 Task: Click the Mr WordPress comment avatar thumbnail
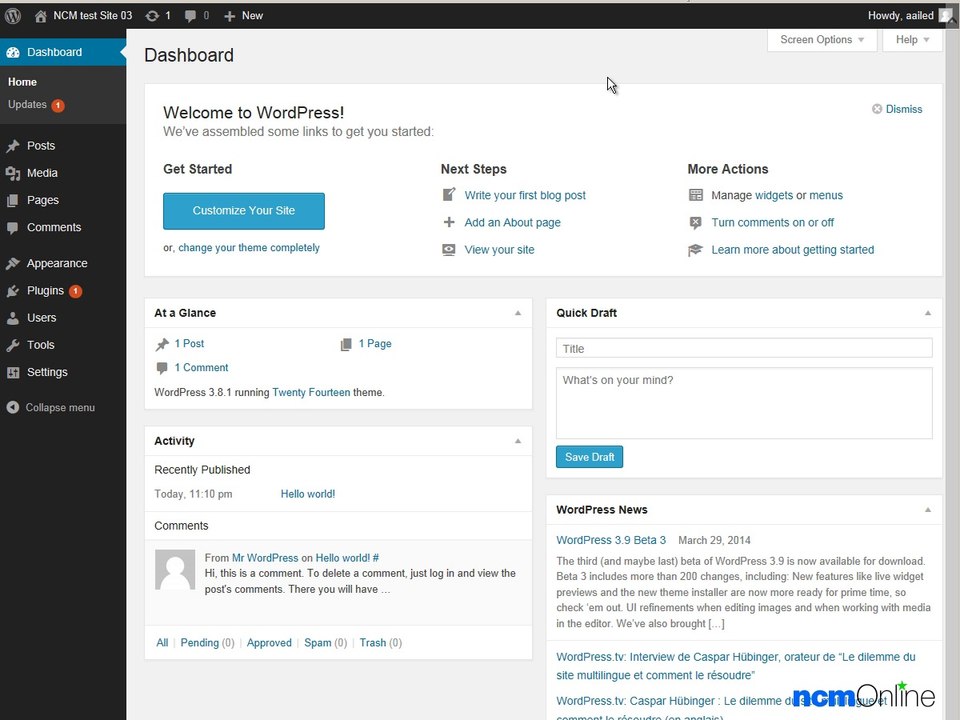175,569
